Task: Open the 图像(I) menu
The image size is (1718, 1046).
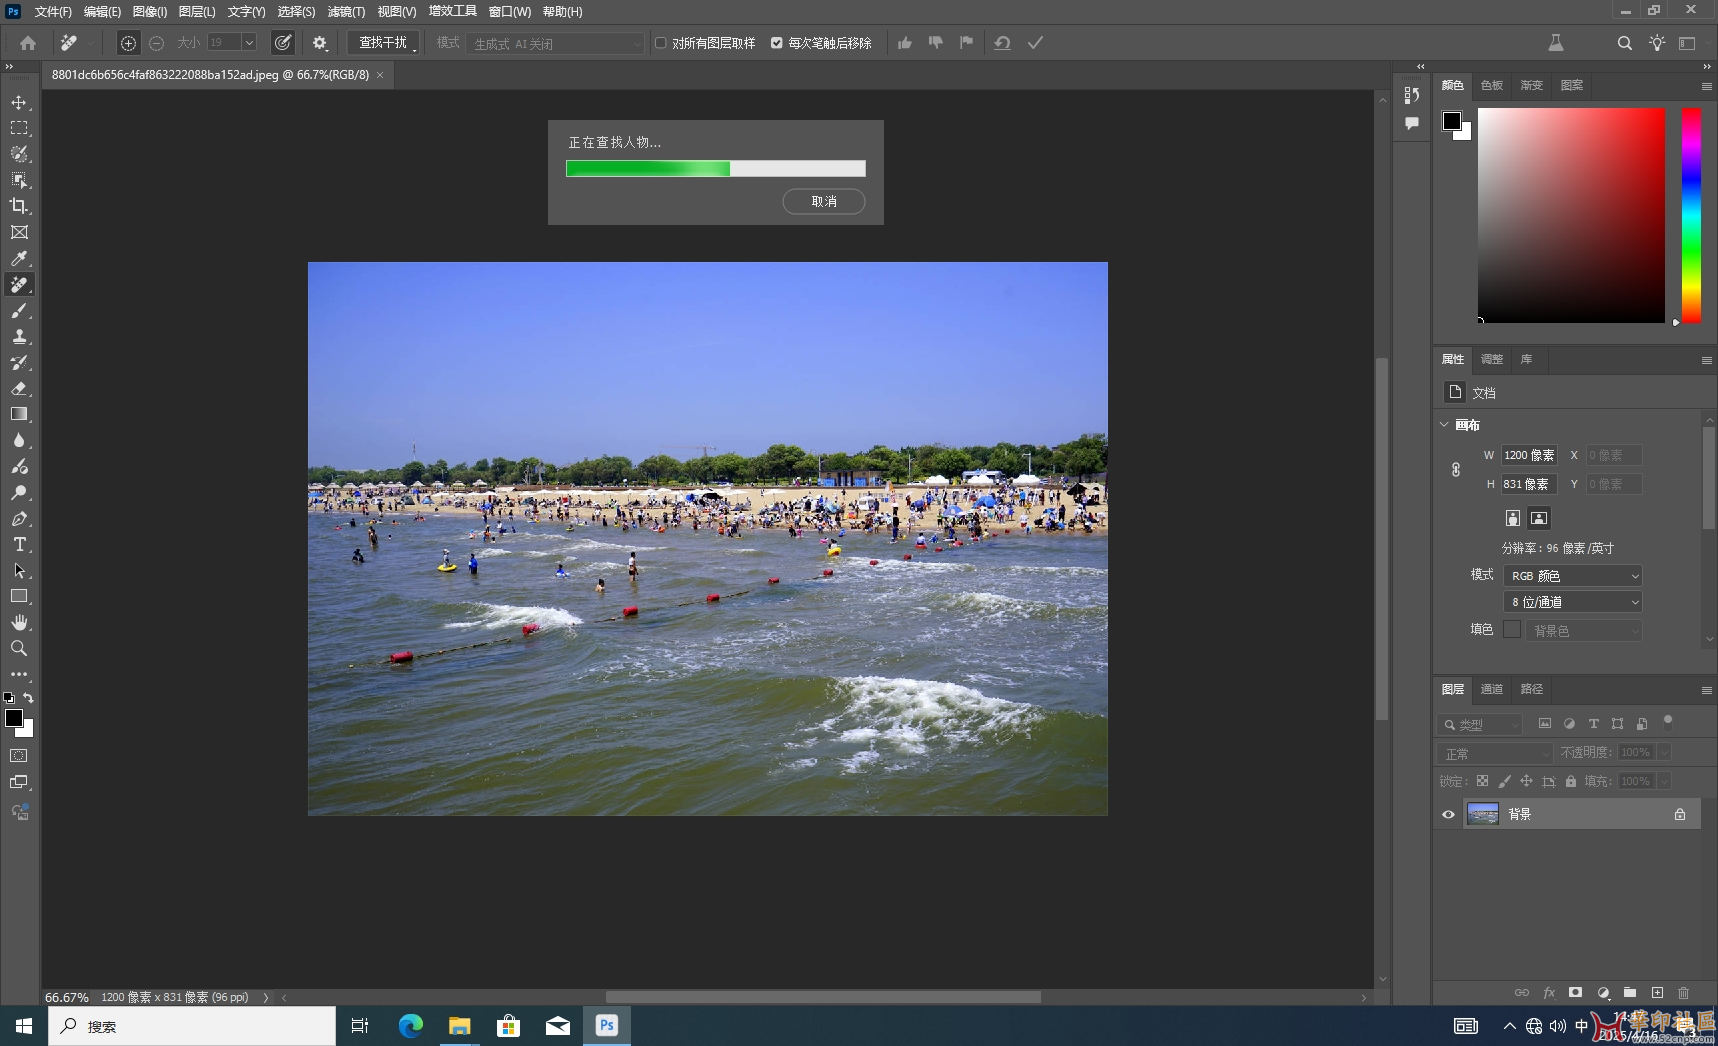Action: (x=150, y=12)
